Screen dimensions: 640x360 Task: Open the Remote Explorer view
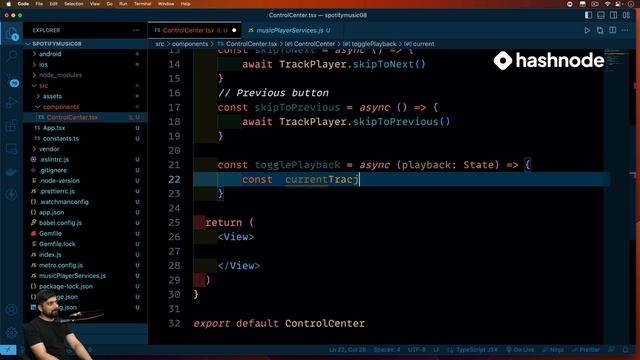[x=11, y=149]
